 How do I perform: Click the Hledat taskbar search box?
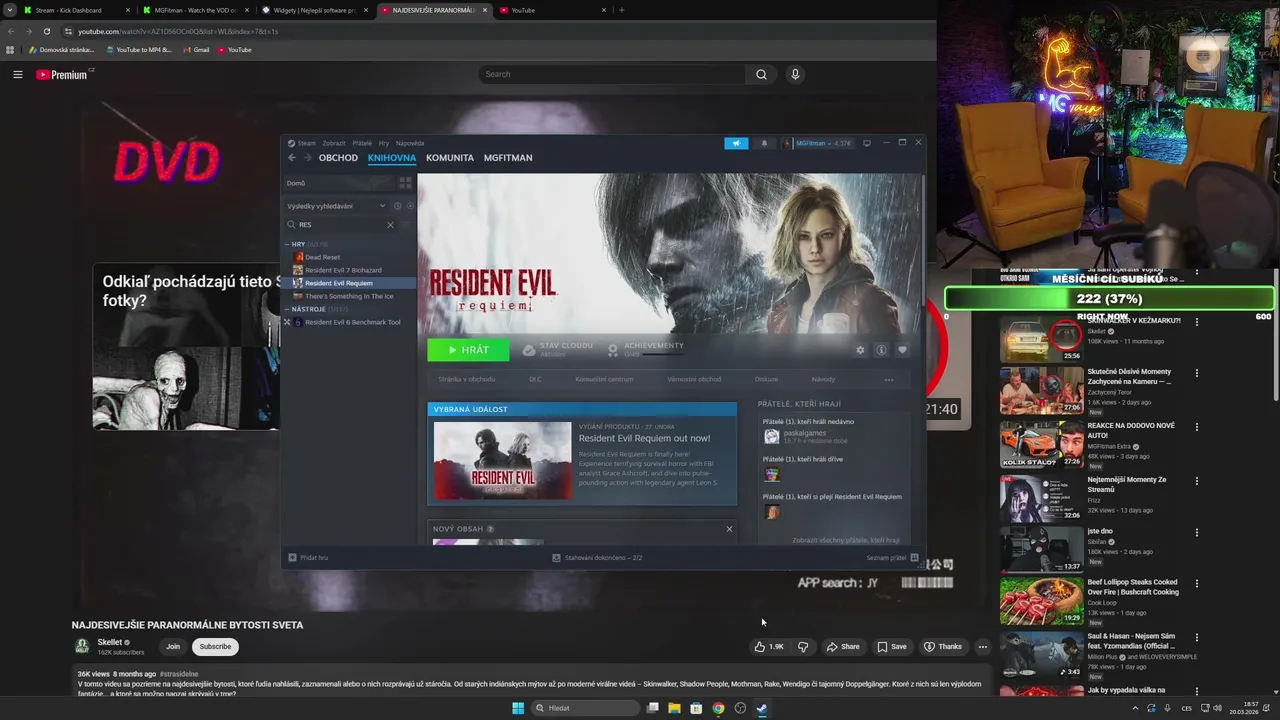(585, 708)
